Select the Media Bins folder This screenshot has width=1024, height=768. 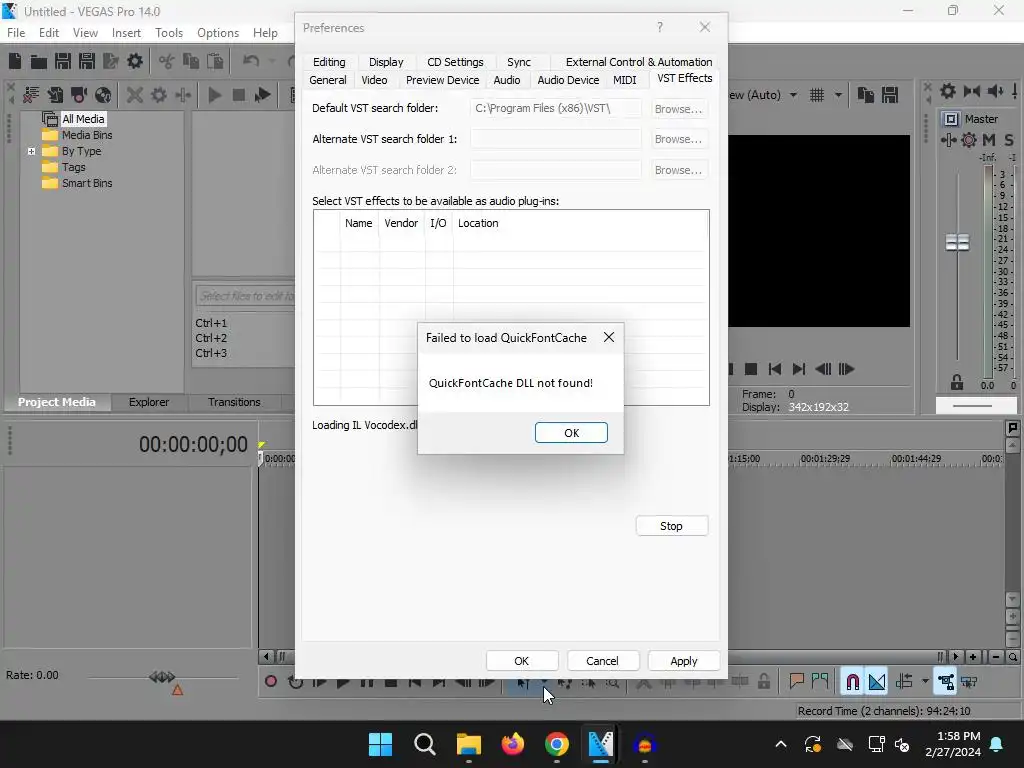click(87, 135)
